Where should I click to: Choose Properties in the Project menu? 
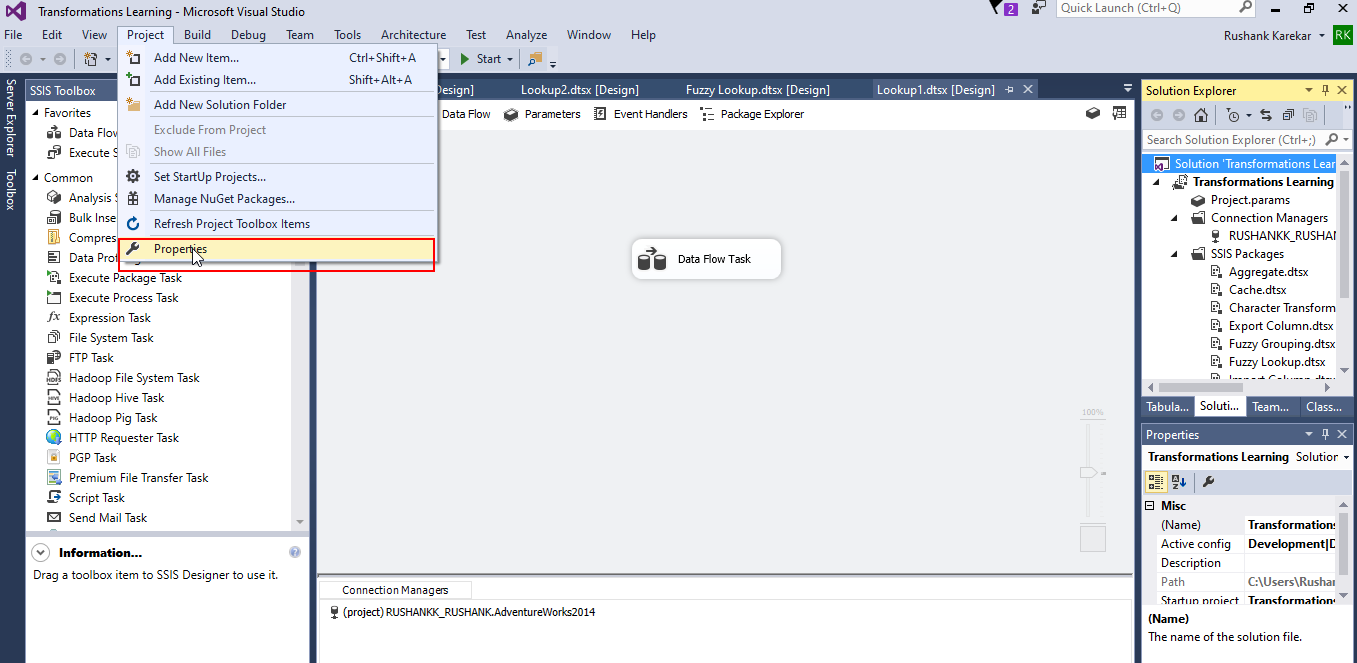pyautogui.click(x=278, y=249)
